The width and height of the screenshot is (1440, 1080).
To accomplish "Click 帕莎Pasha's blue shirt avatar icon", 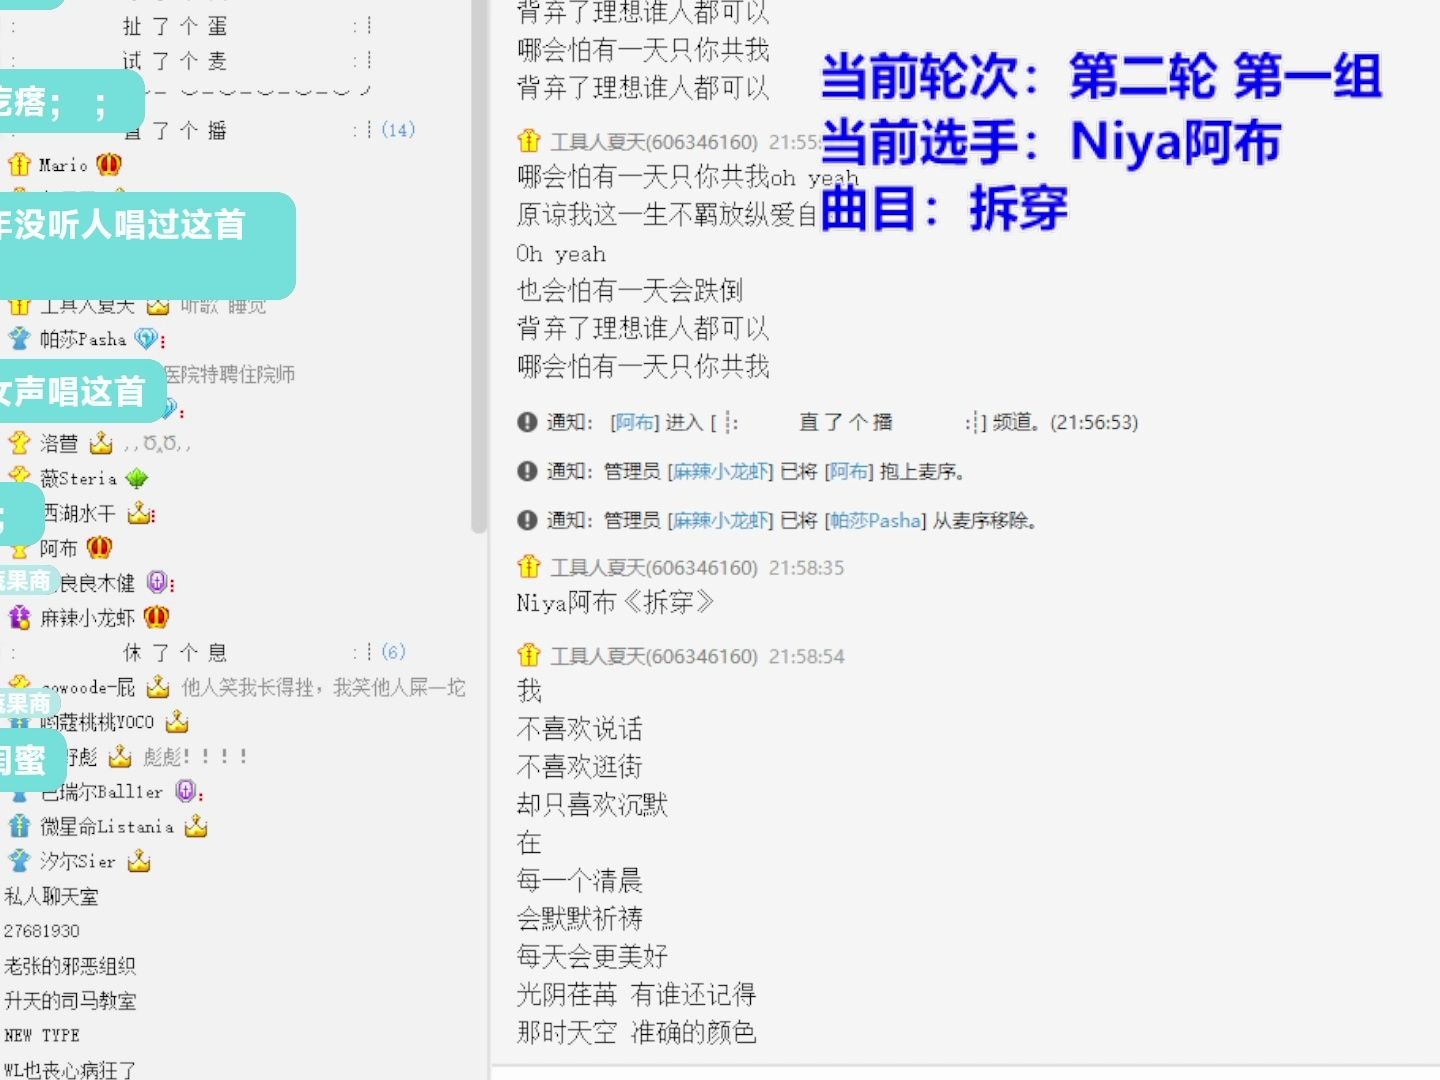I will 19,339.
